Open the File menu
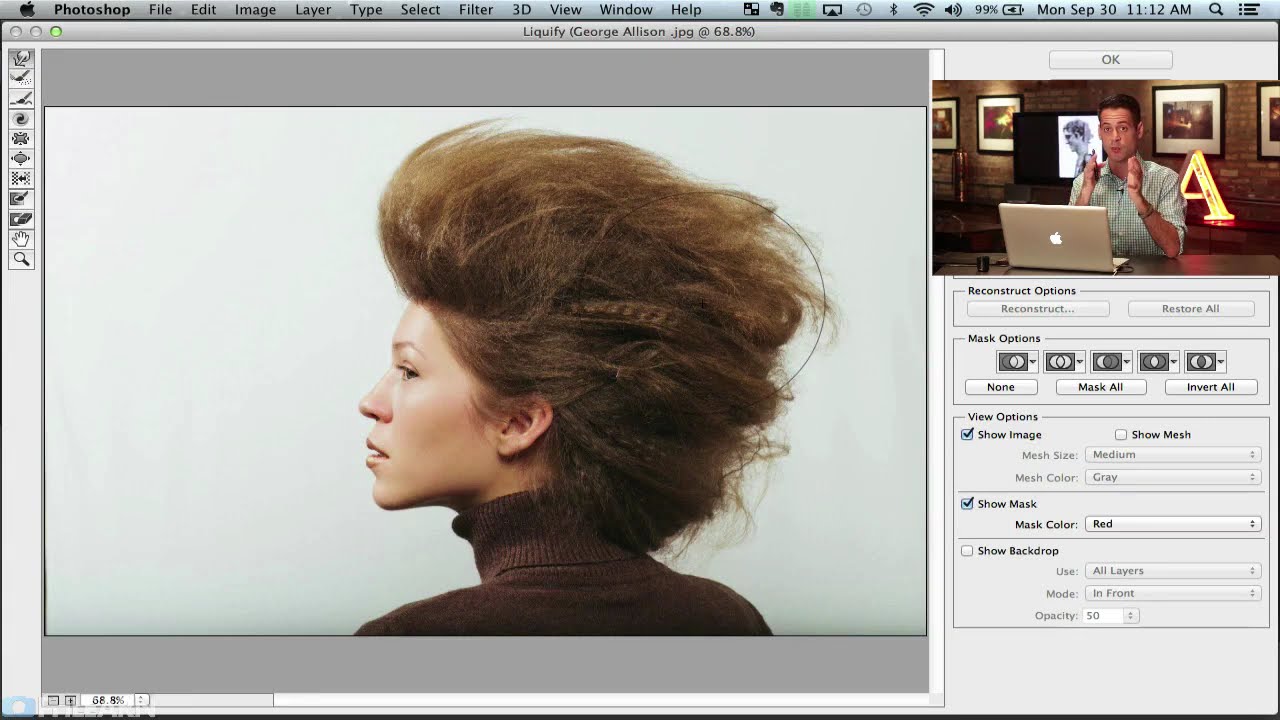Image resolution: width=1280 pixels, height=720 pixels. [160, 10]
